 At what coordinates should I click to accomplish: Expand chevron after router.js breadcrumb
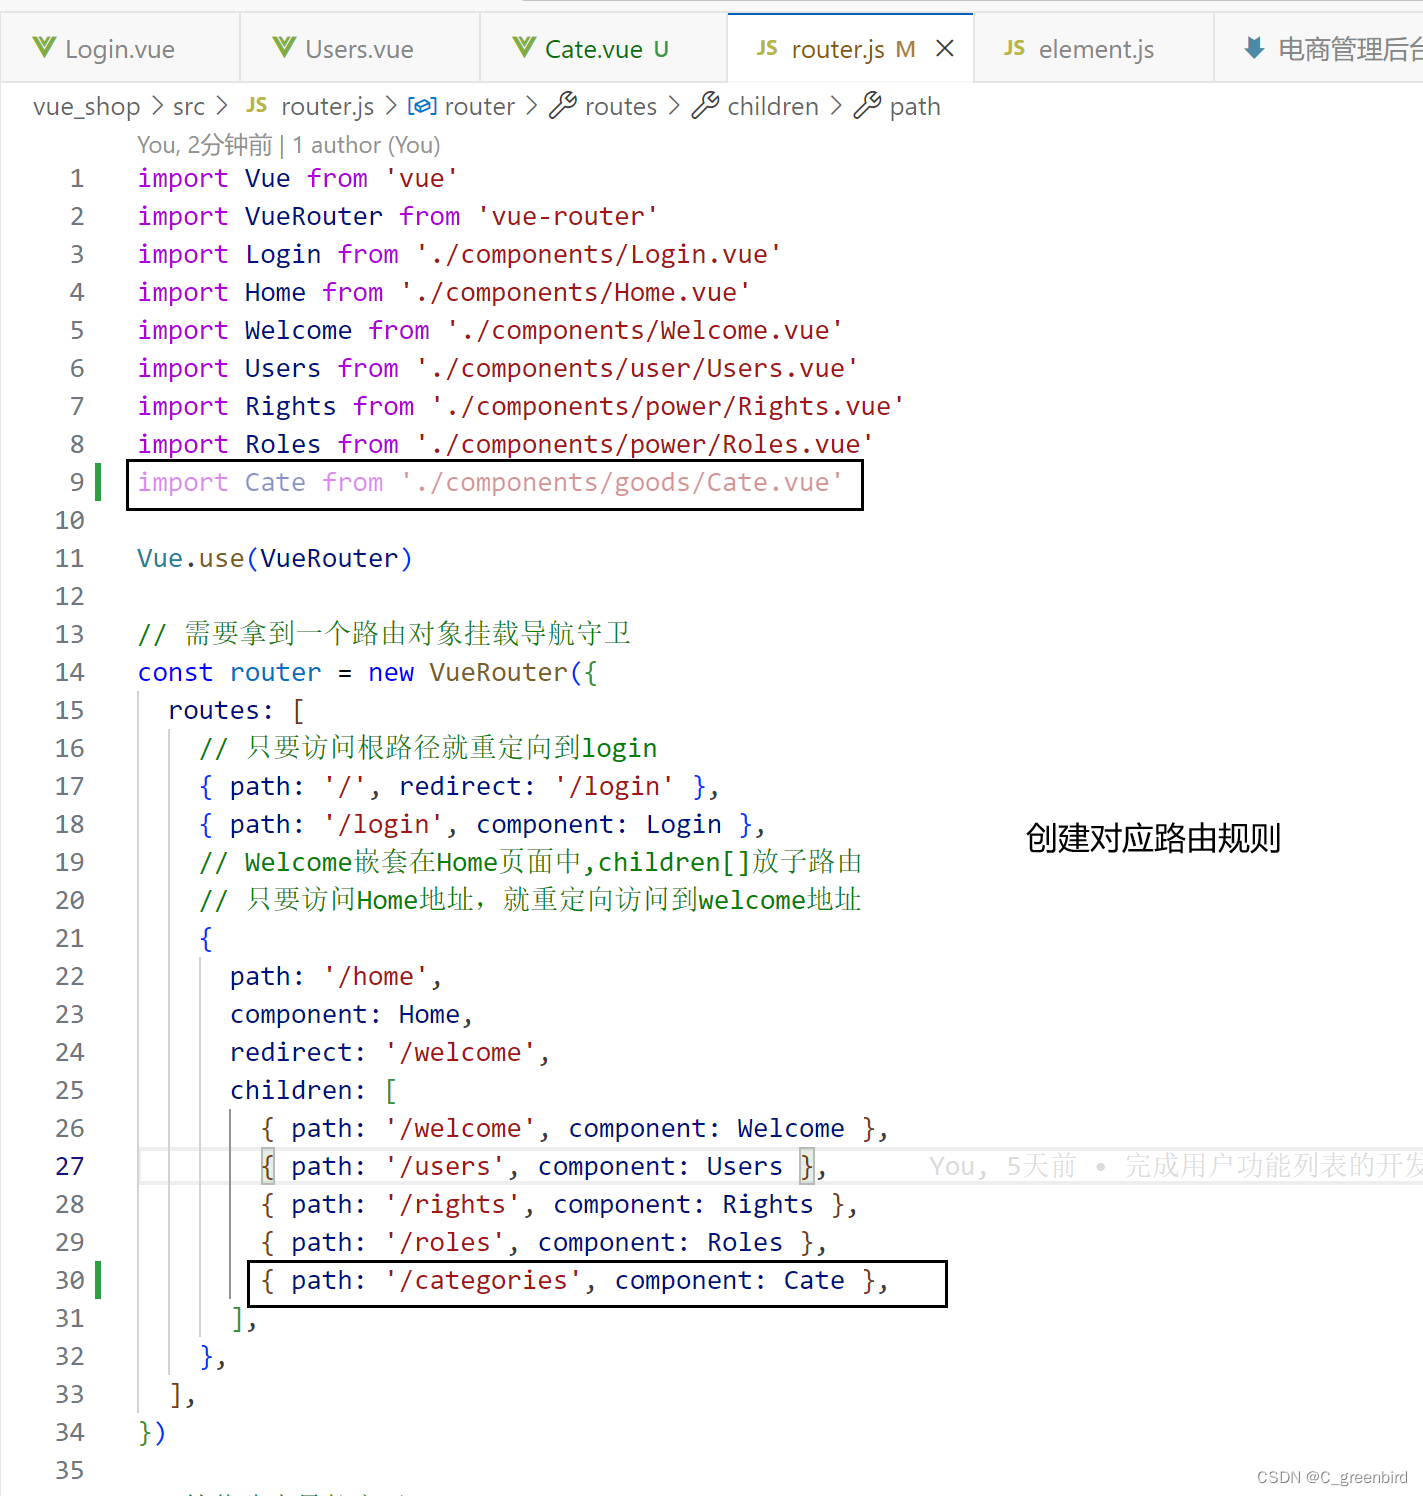coord(391,105)
